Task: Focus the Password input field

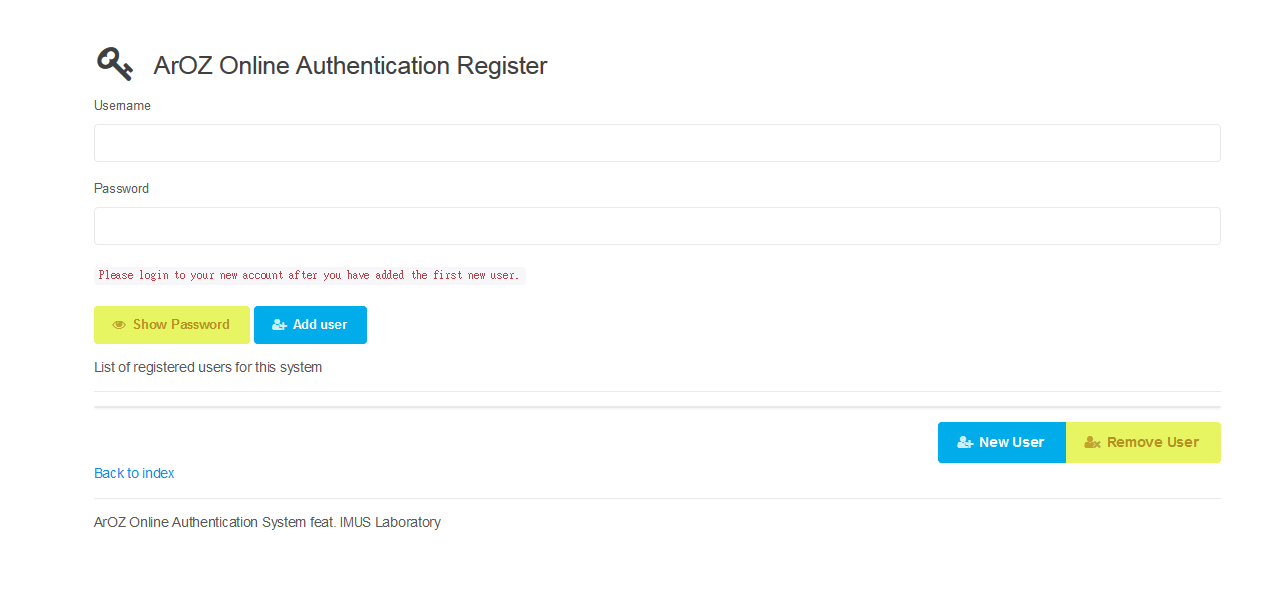Action: click(657, 226)
